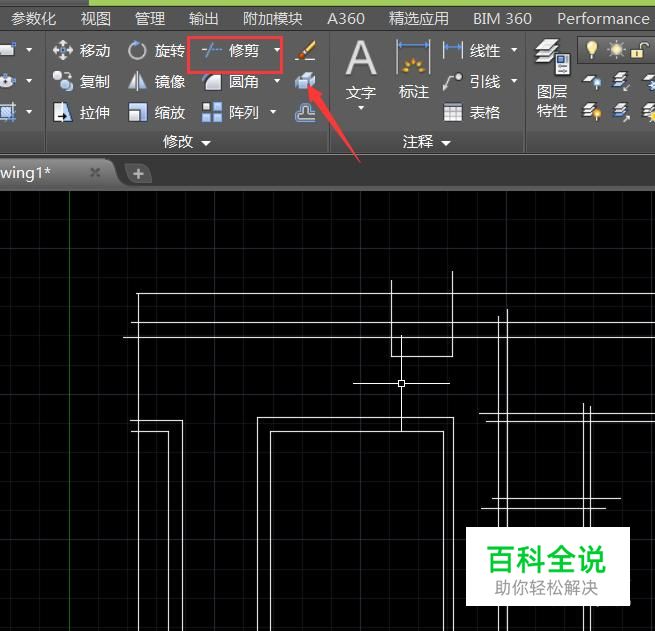Open the 线性 dimension dropdown arrow
This screenshot has height=631, width=655.
tap(514, 51)
